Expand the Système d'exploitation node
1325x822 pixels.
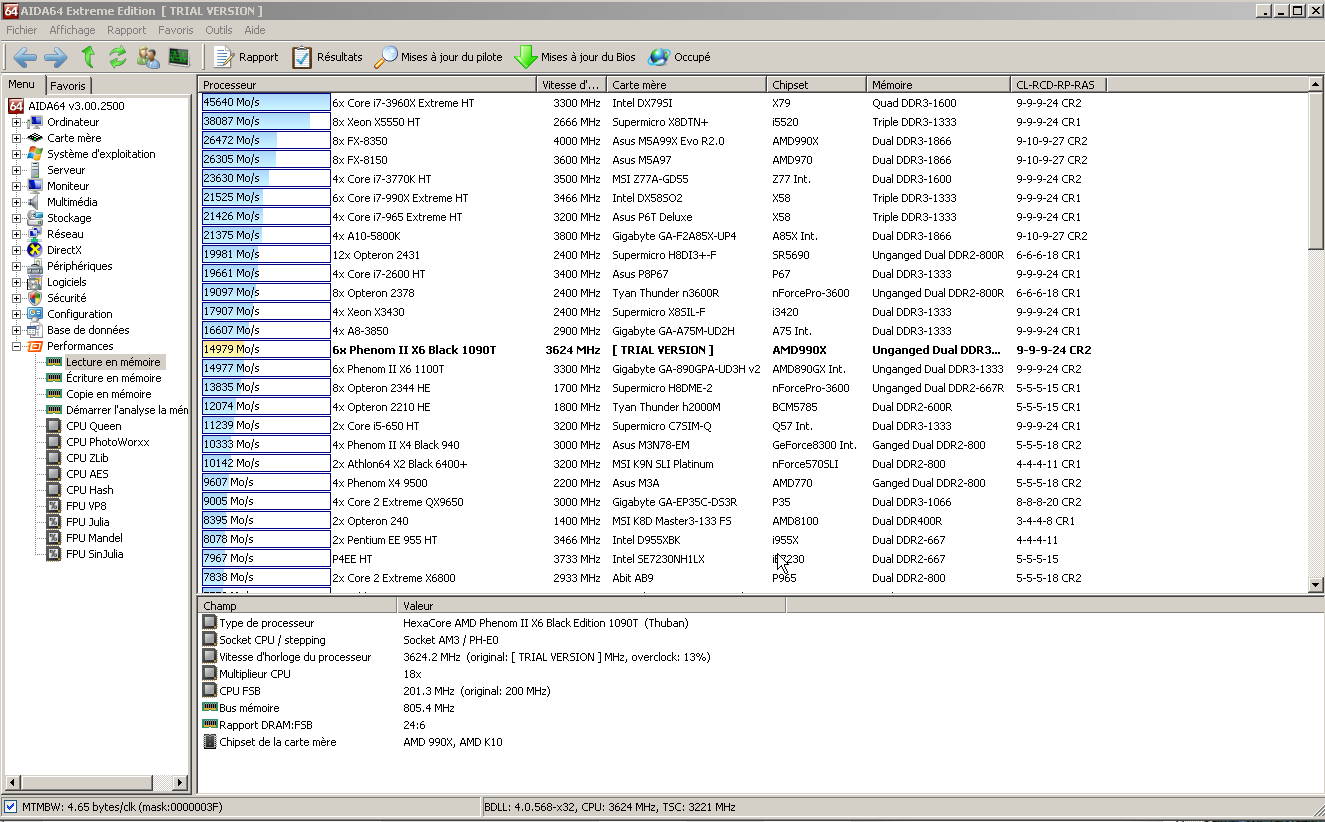pos(16,154)
